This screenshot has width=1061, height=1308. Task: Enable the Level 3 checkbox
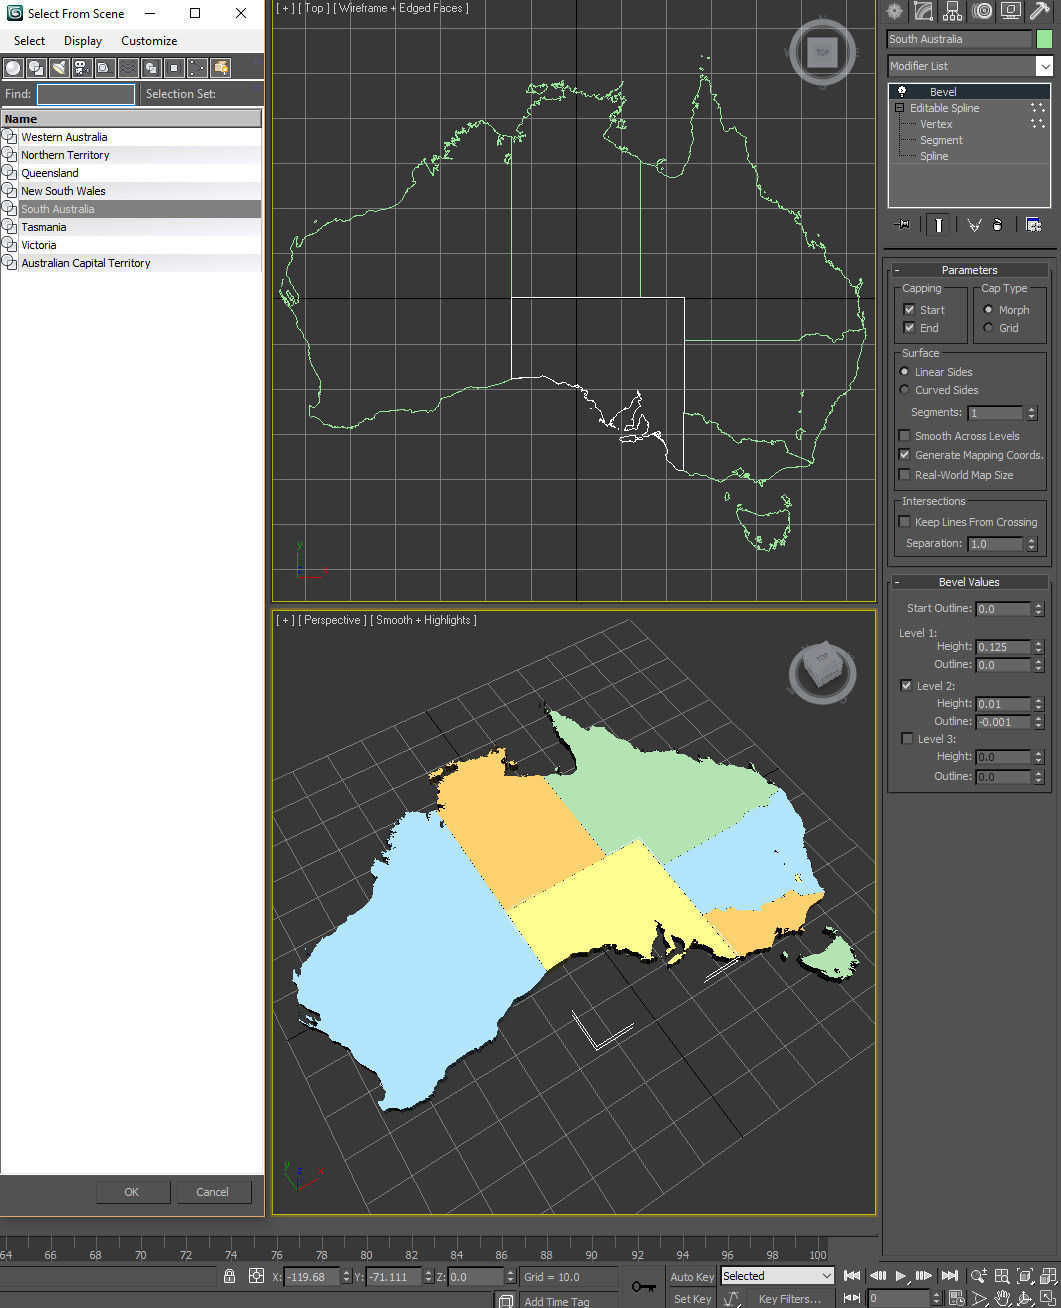point(907,739)
